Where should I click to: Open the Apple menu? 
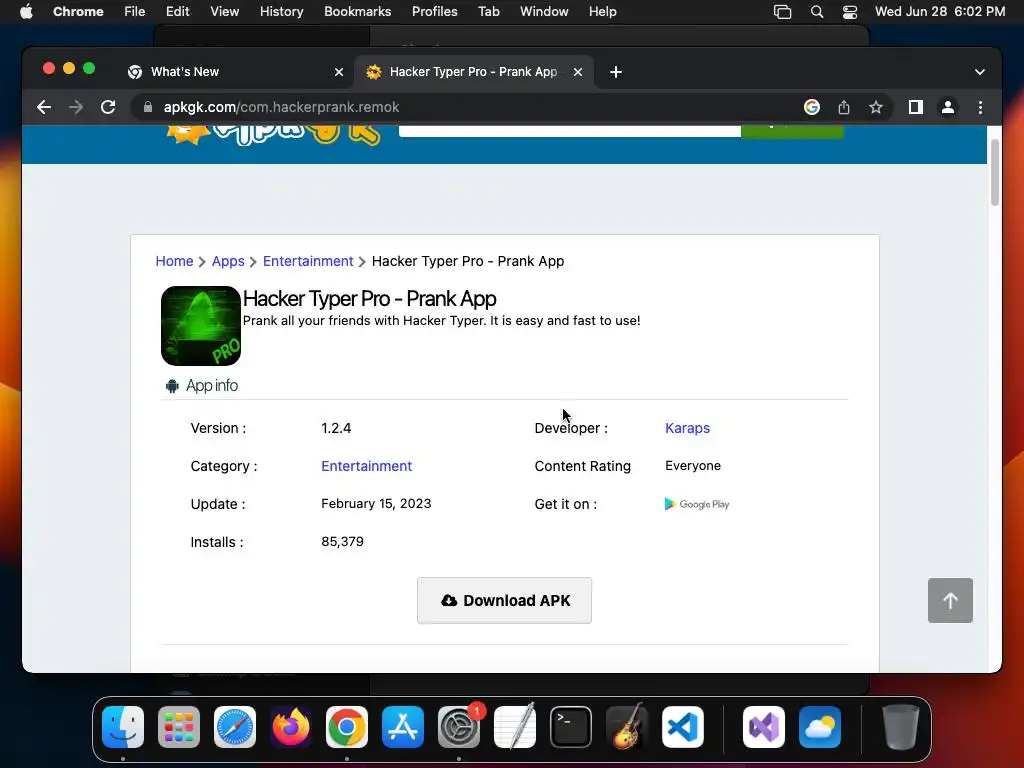(26, 12)
